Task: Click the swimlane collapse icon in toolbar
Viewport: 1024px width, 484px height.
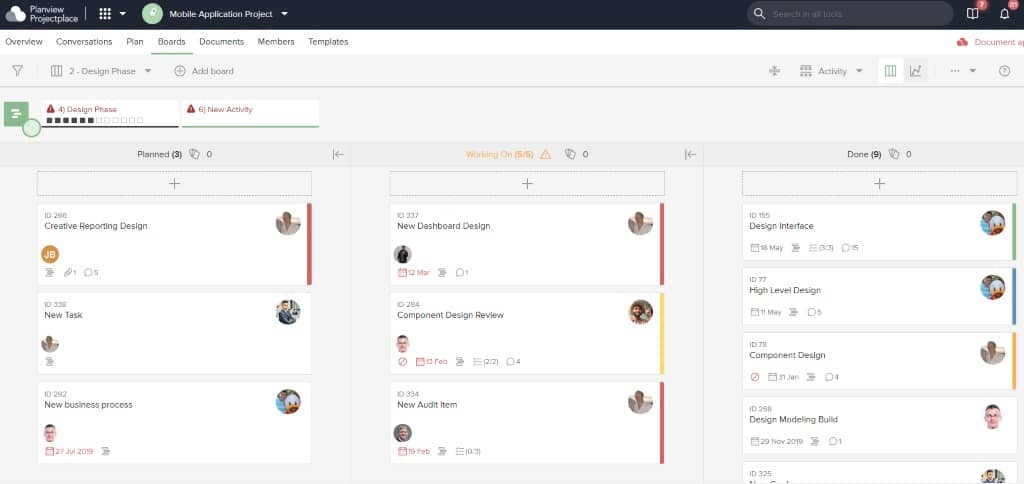Action: pyautogui.click(x=775, y=71)
